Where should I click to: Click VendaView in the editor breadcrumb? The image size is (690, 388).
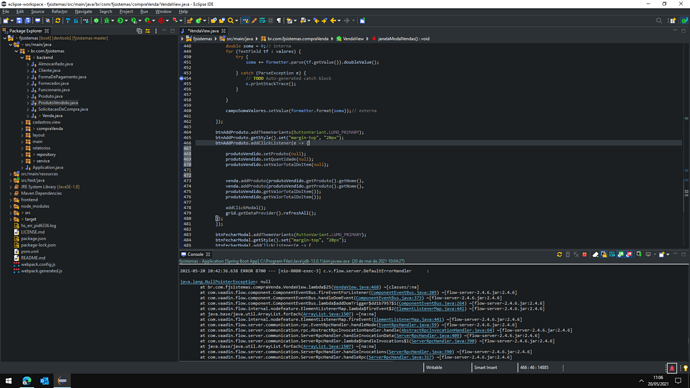[x=353, y=39]
